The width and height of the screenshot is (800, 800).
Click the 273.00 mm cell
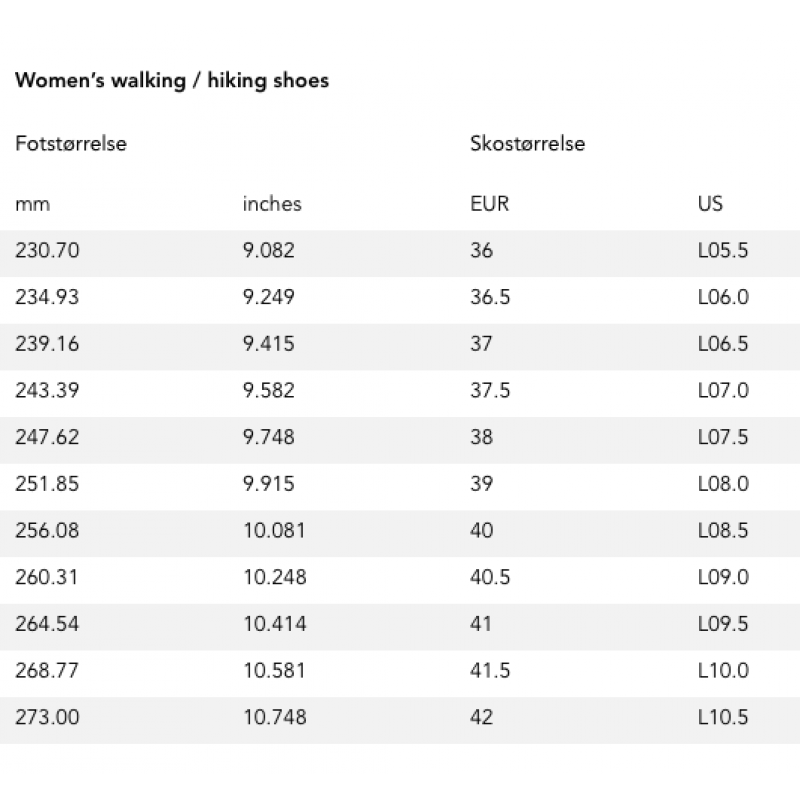click(47, 717)
